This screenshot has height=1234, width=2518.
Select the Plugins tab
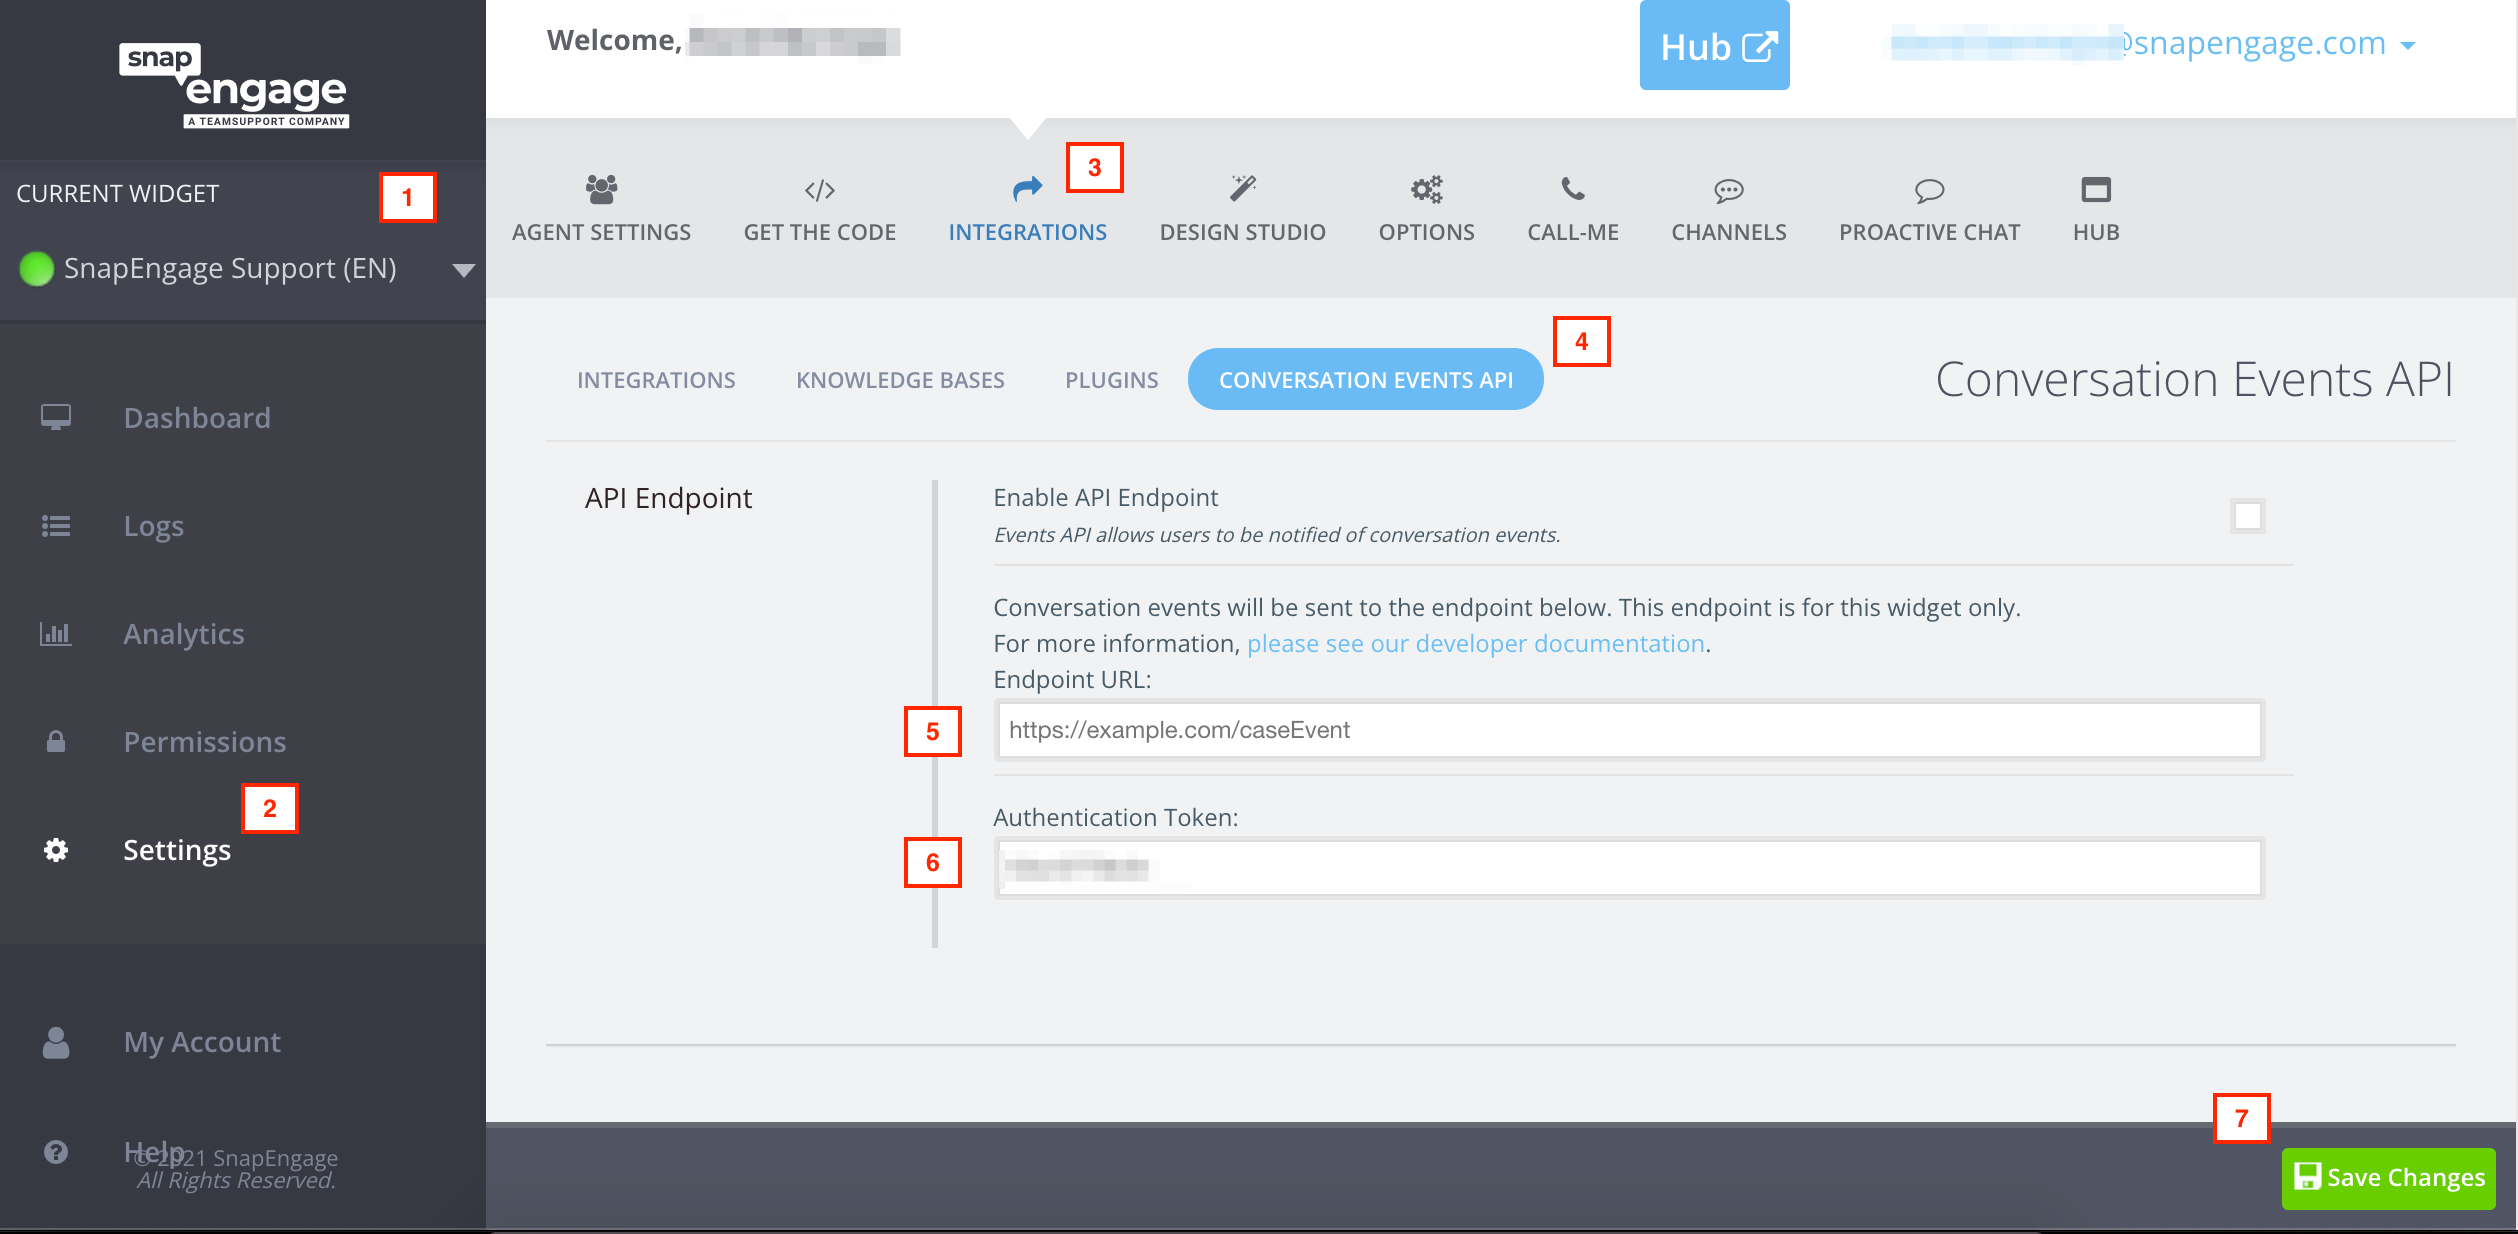(1113, 379)
